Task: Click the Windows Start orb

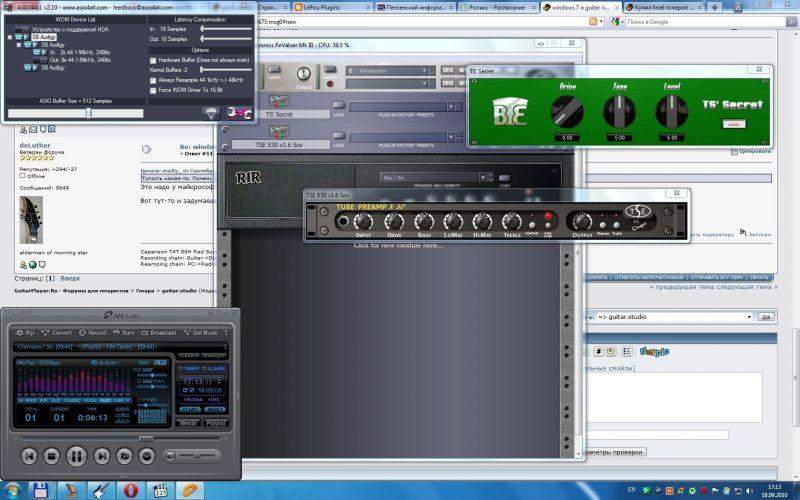Action: [x=11, y=490]
